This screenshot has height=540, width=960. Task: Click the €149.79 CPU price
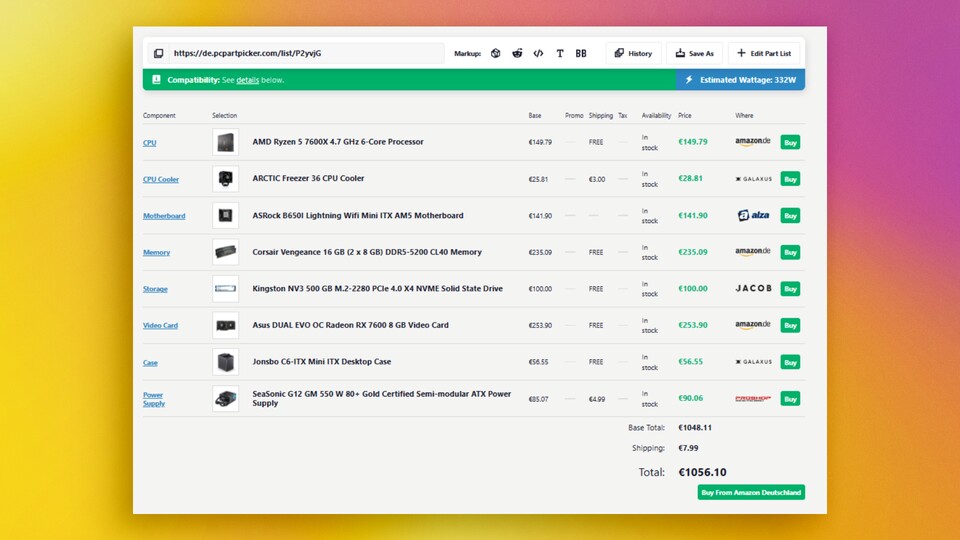tap(692, 141)
